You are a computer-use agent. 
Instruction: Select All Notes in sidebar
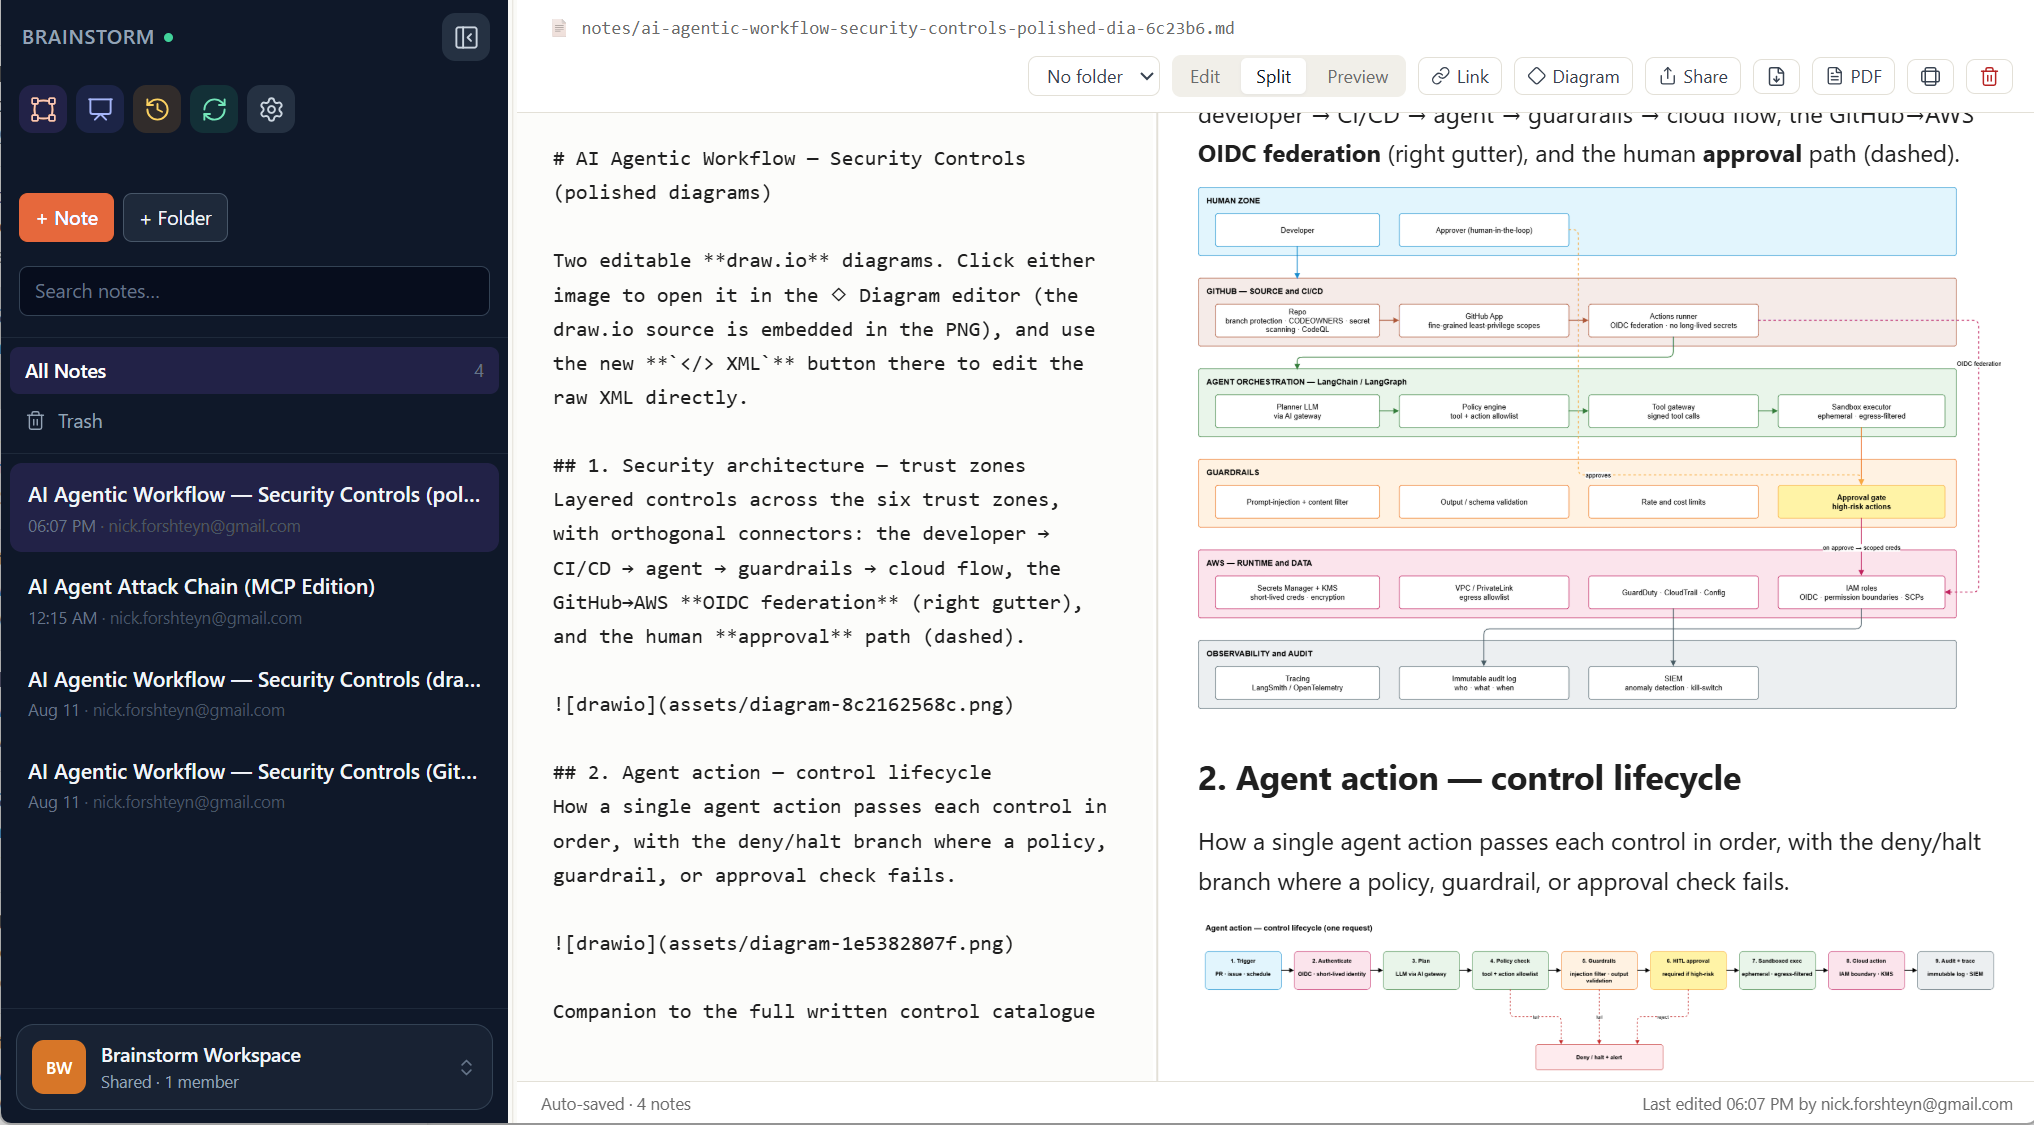(254, 371)
